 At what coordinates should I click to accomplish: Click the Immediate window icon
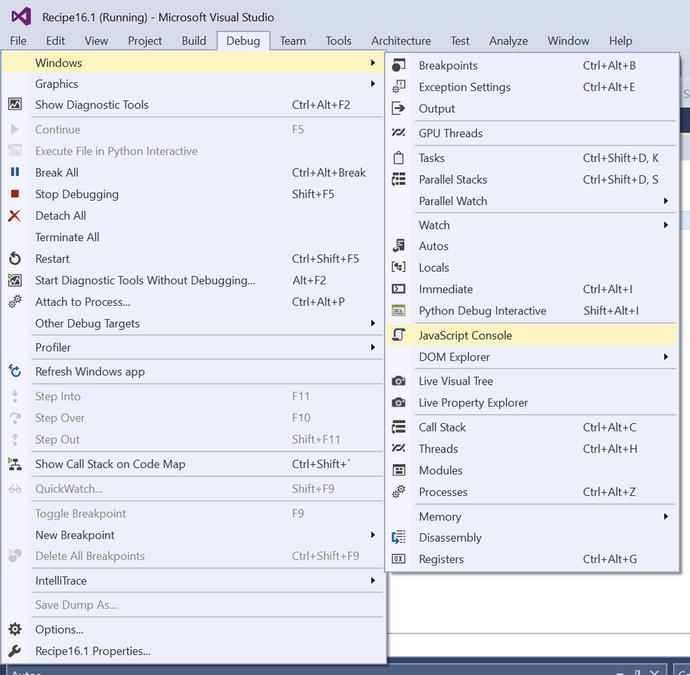[399, 289]
